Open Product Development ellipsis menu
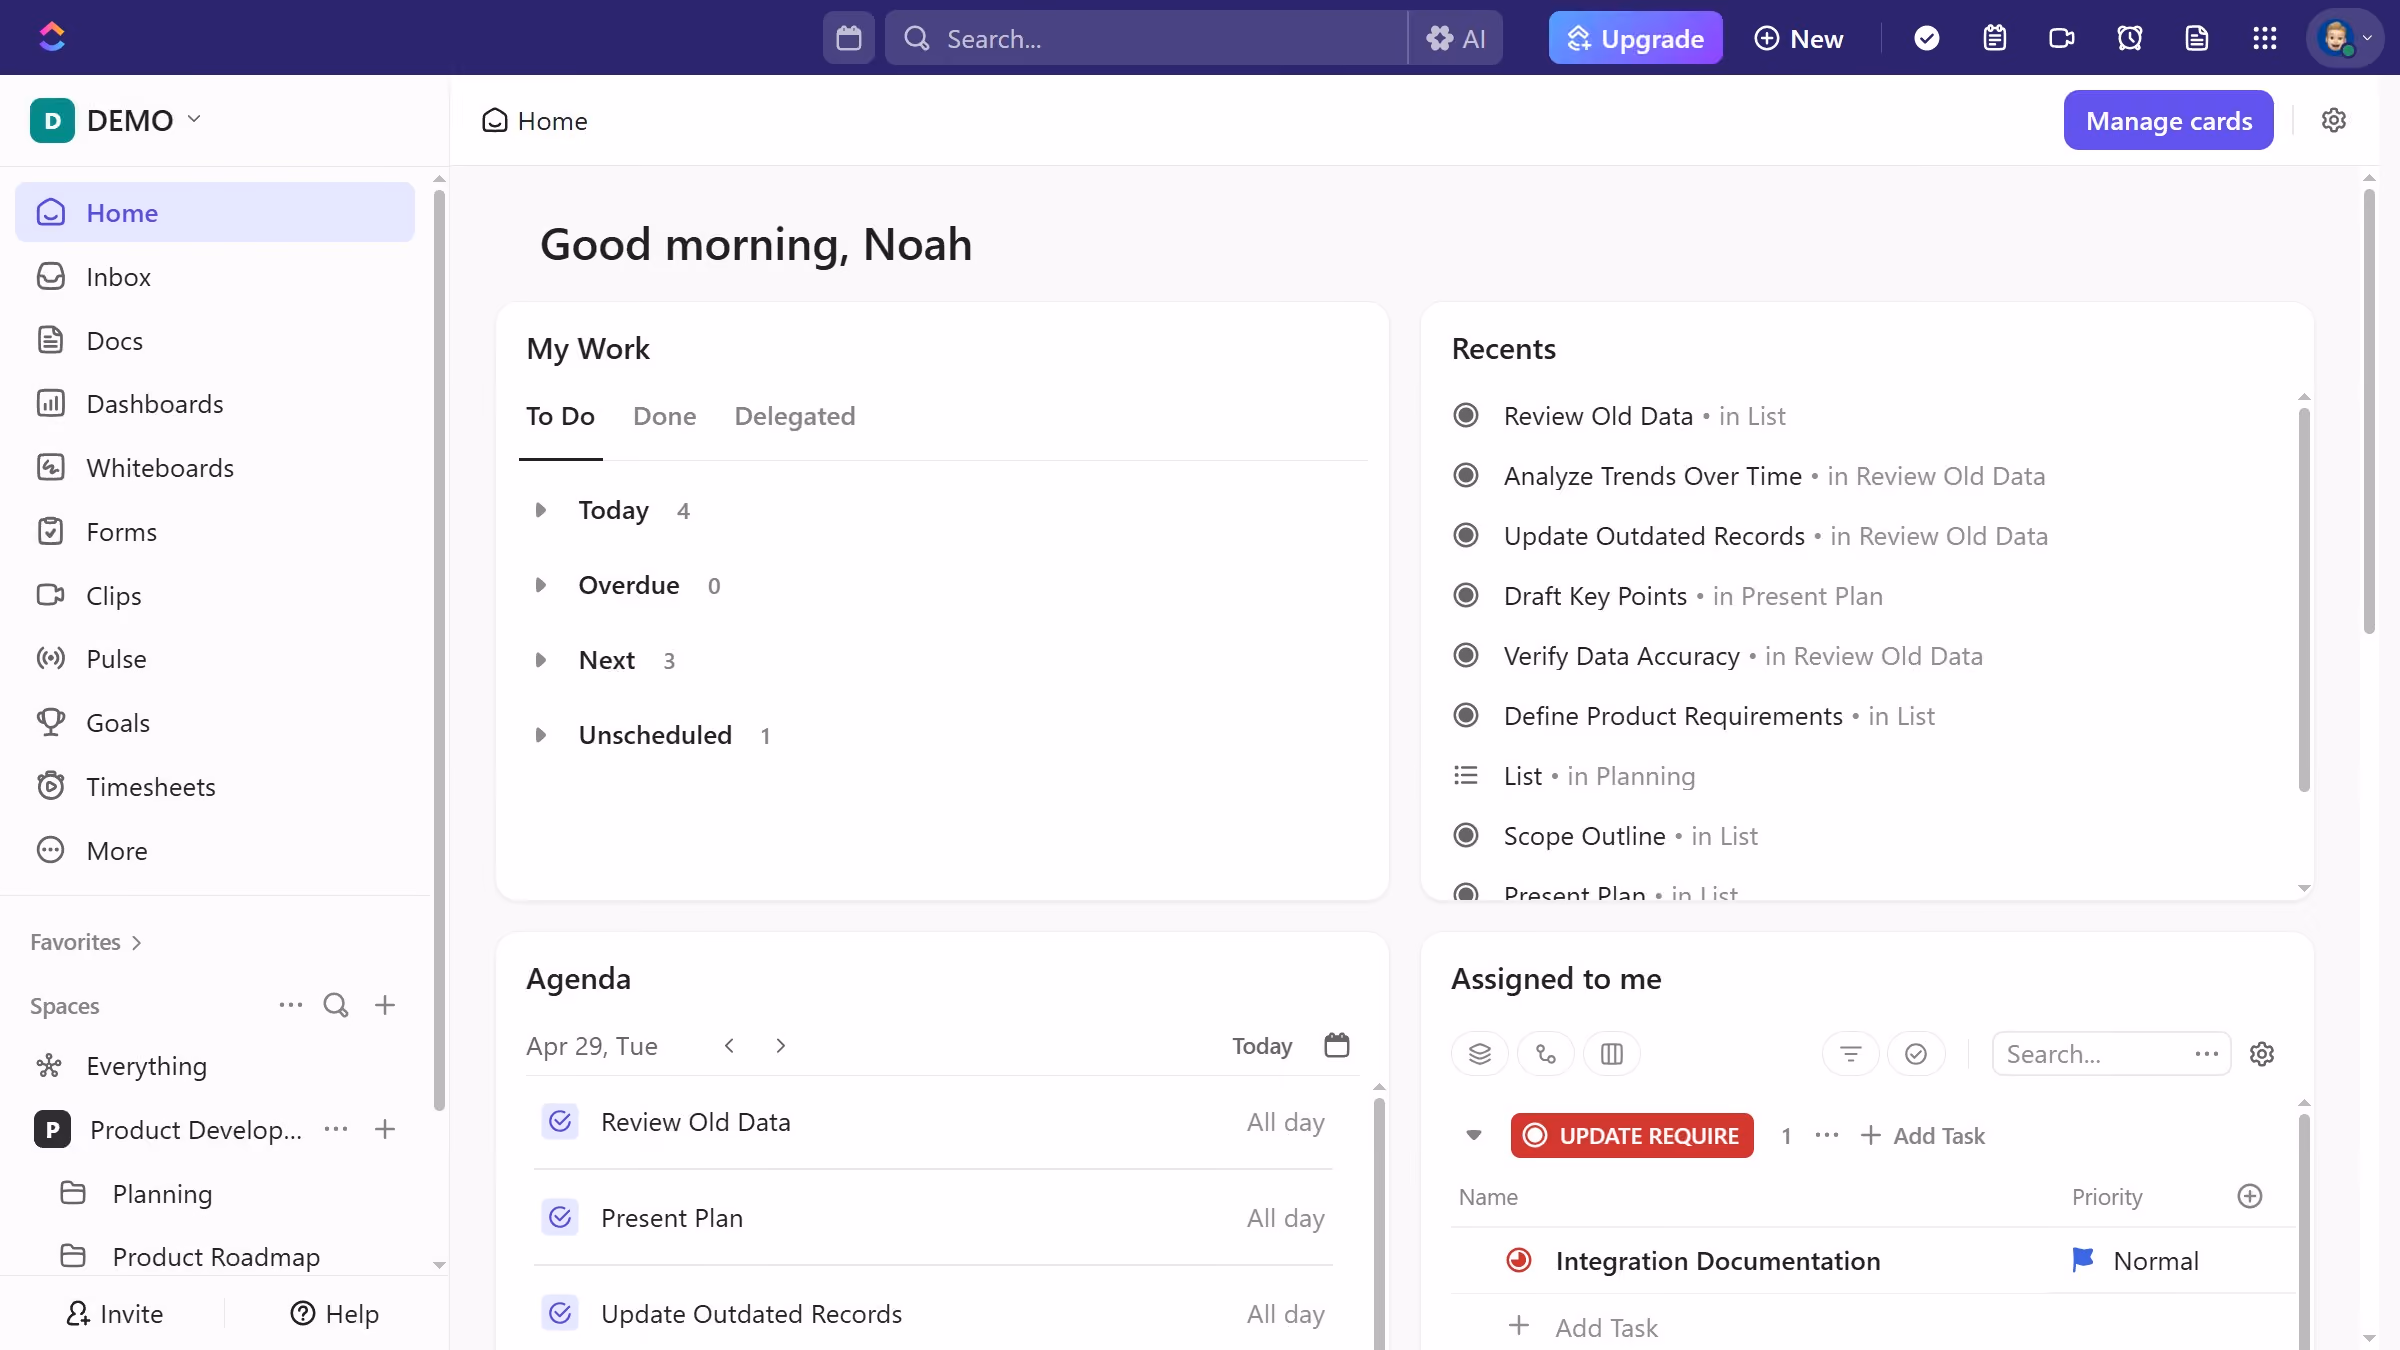 point(336,1129)
